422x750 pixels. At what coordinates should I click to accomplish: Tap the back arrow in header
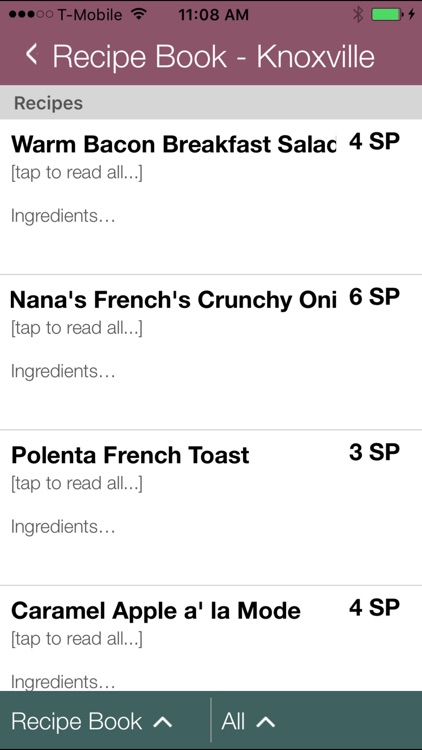32,55
